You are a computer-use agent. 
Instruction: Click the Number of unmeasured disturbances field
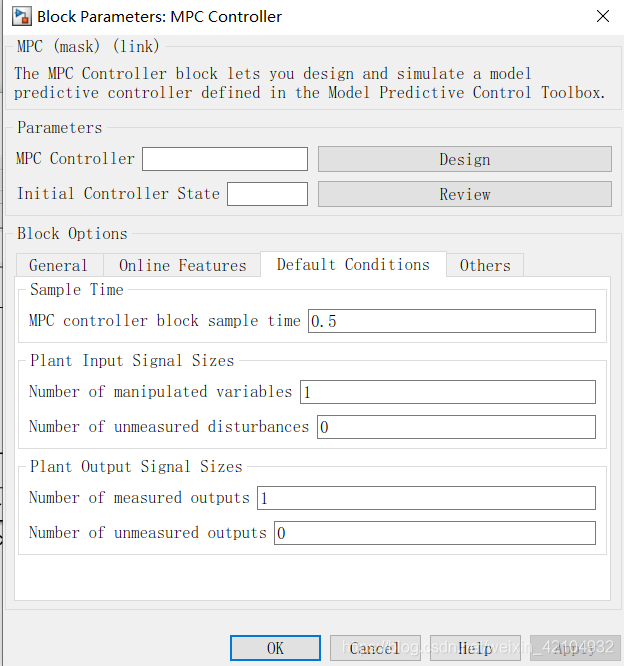tap(456, 427)
